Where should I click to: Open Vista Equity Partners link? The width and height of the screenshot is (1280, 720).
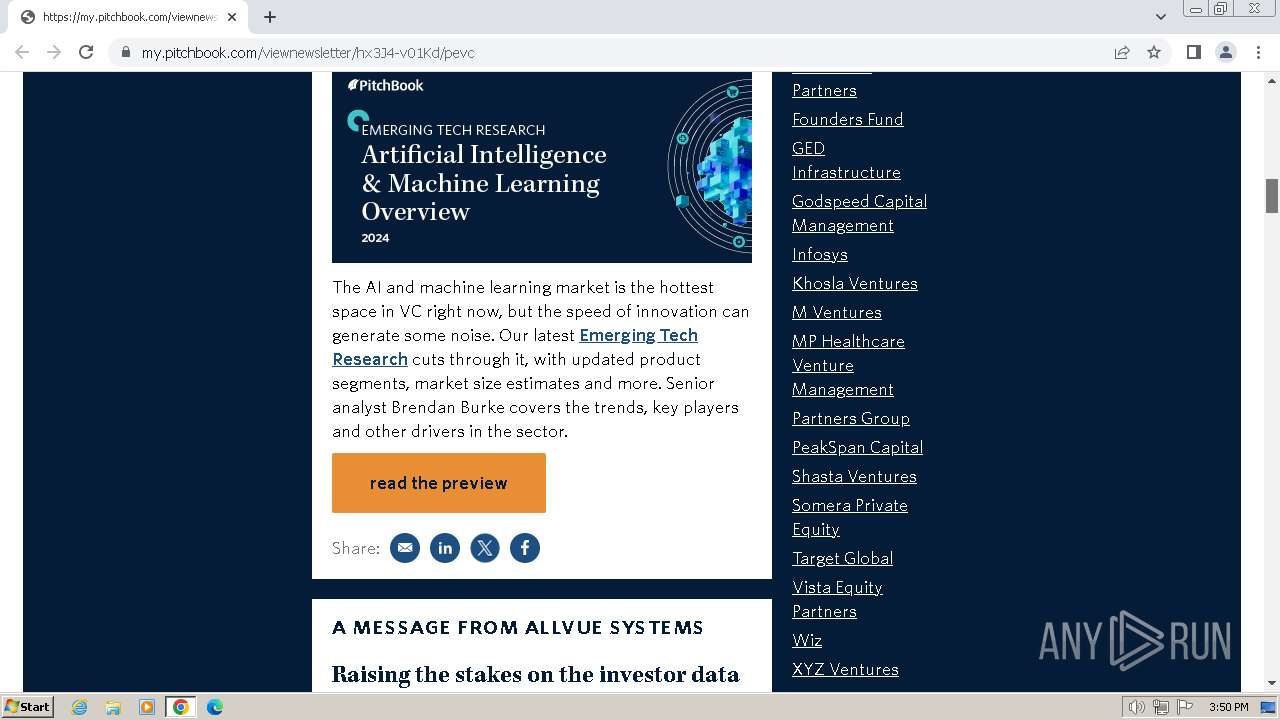837,599
